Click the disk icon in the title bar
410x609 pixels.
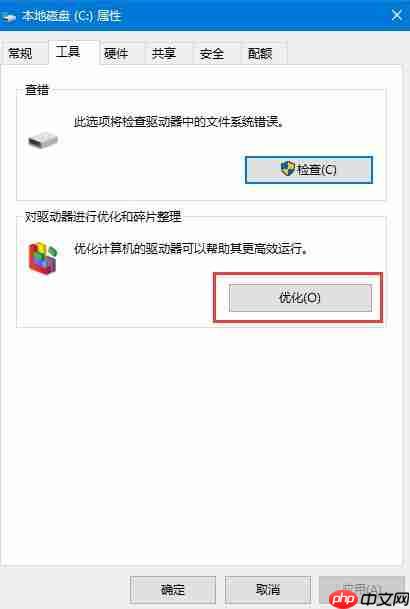9,17
